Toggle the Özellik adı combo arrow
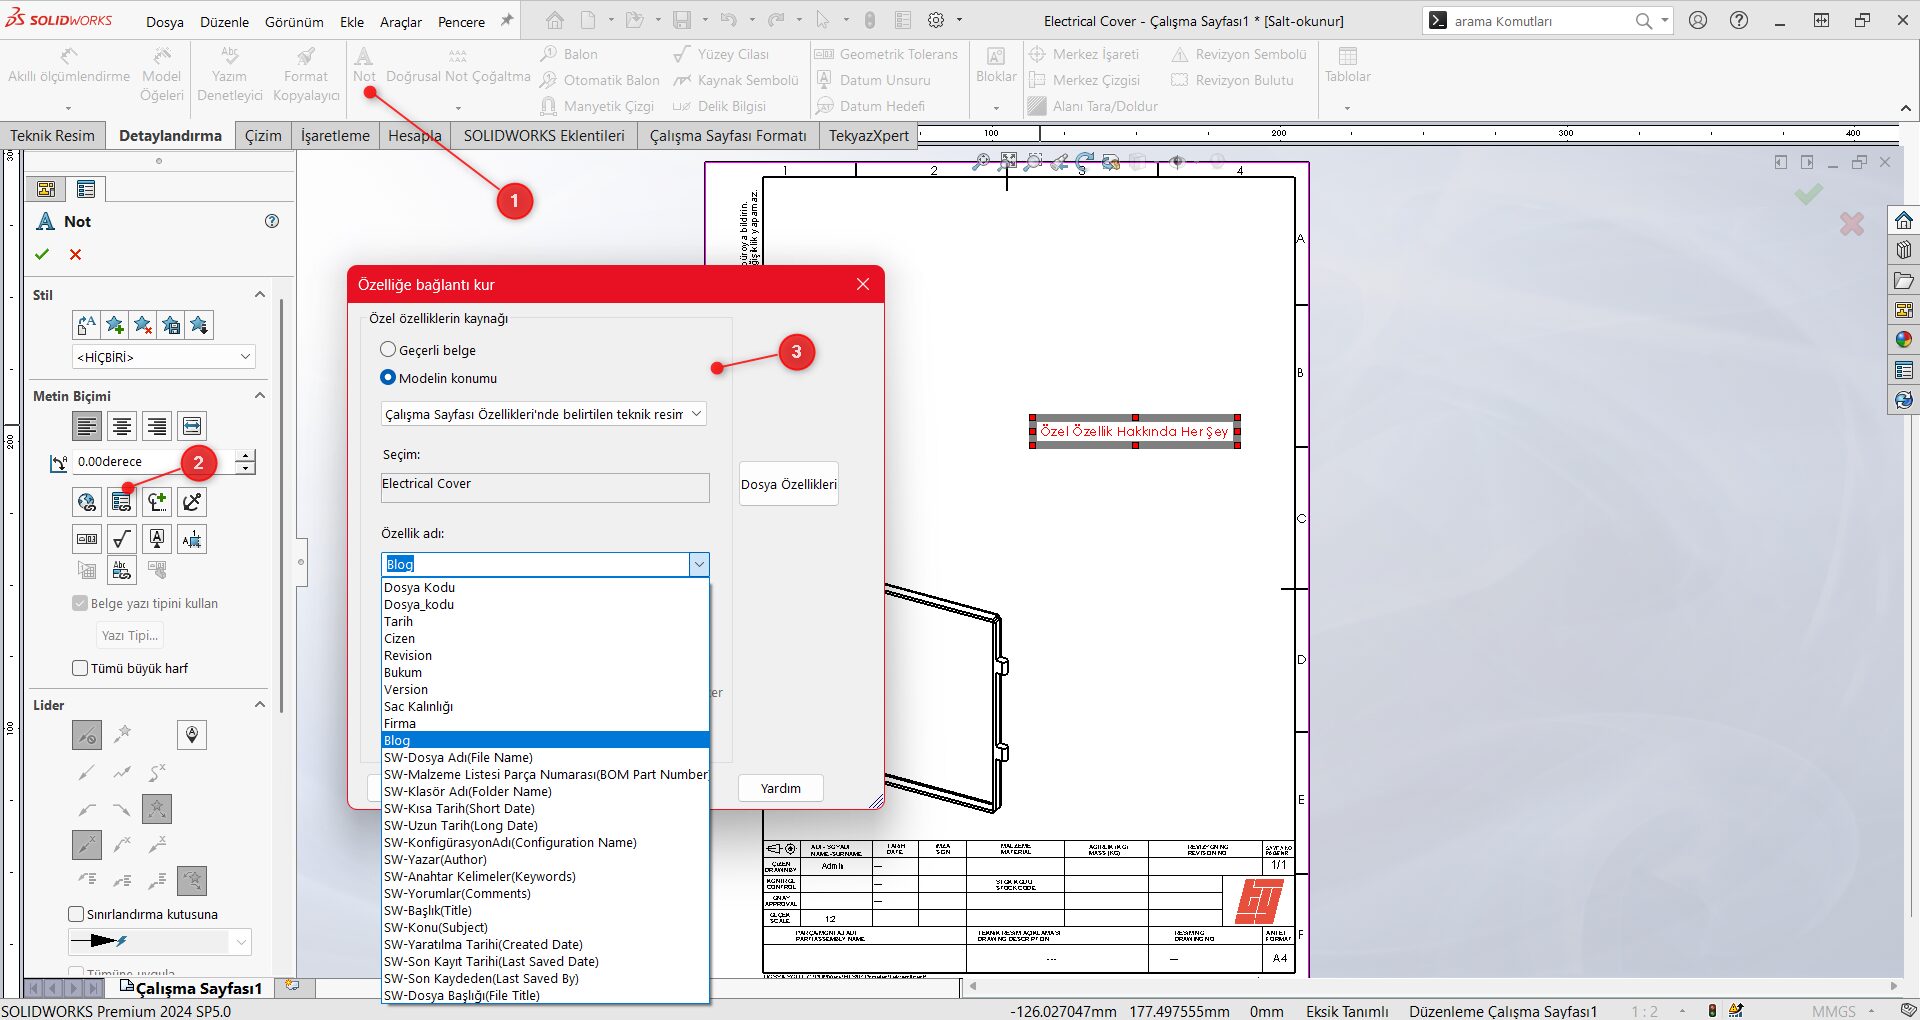The width and height of the screenshot is (1920, 1020). click(699, 564)
